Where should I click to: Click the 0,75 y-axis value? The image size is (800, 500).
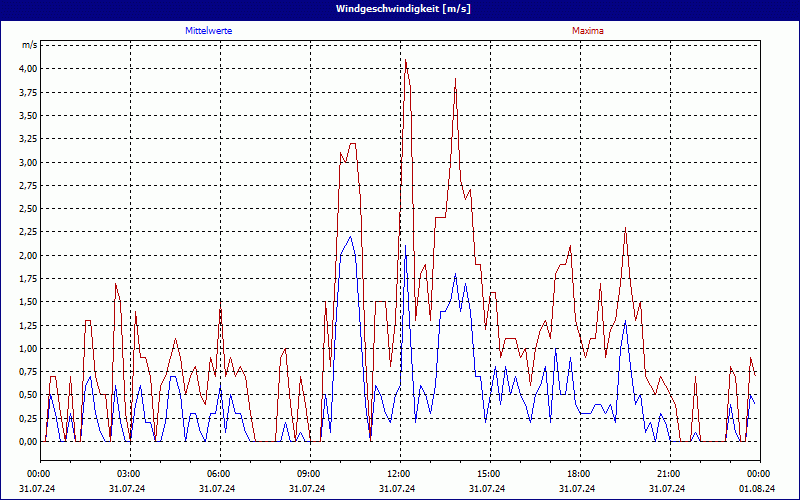click(28, 372)
